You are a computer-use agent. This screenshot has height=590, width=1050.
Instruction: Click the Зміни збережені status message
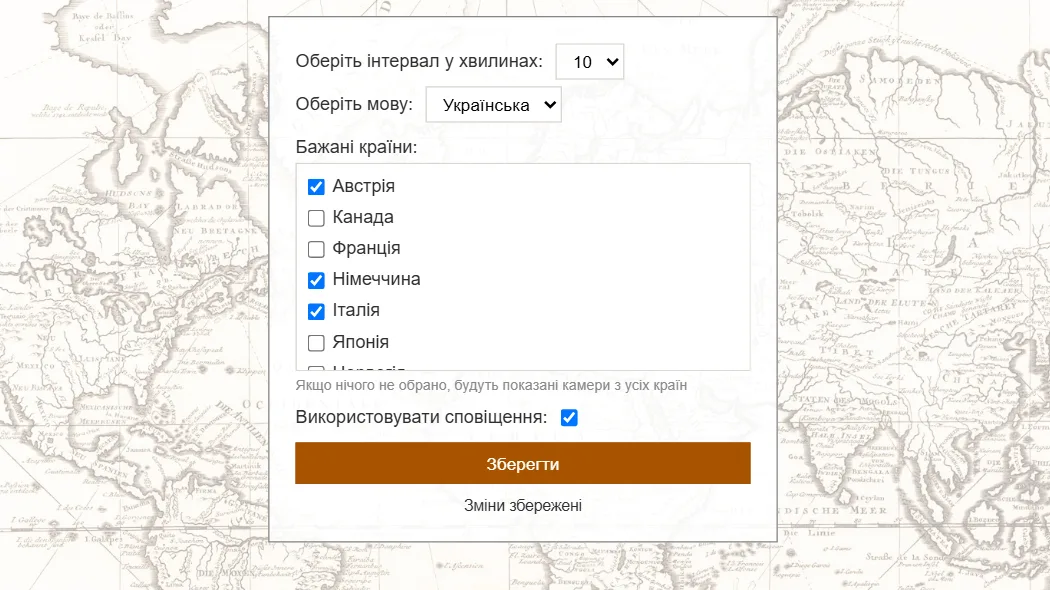point(523,506)
